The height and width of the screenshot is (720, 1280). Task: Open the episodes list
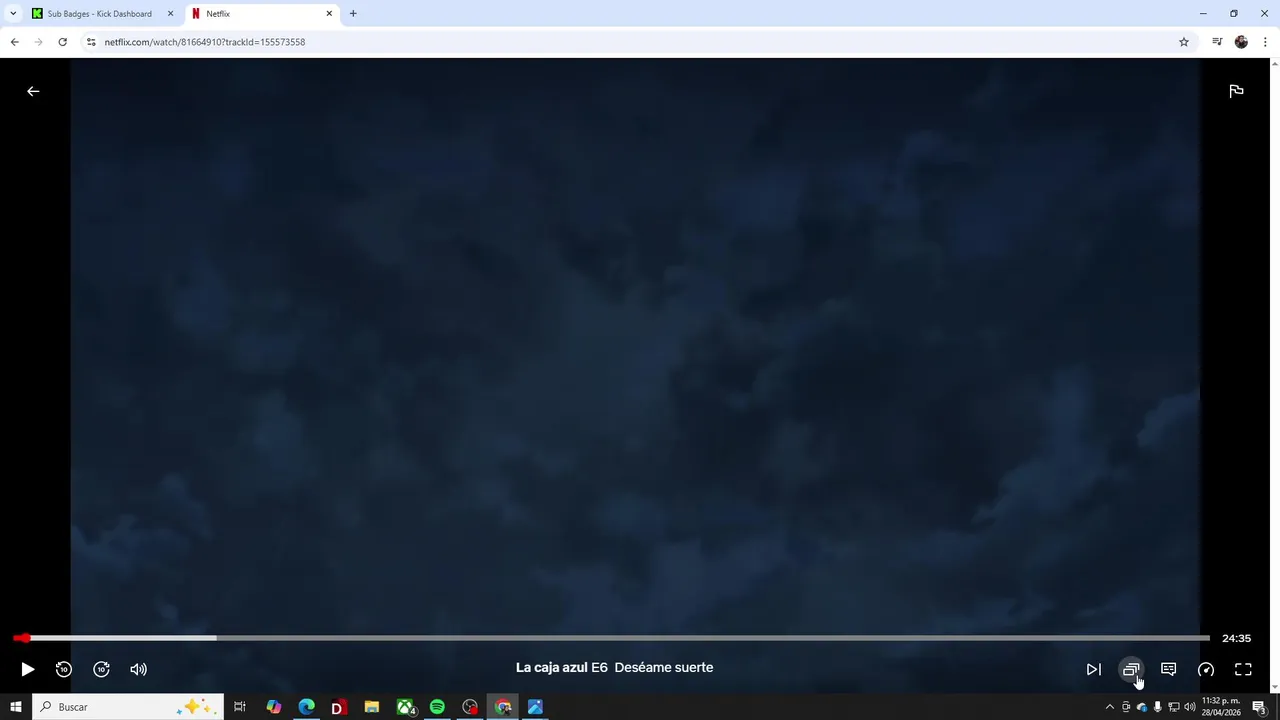[x=1131, y=669]
